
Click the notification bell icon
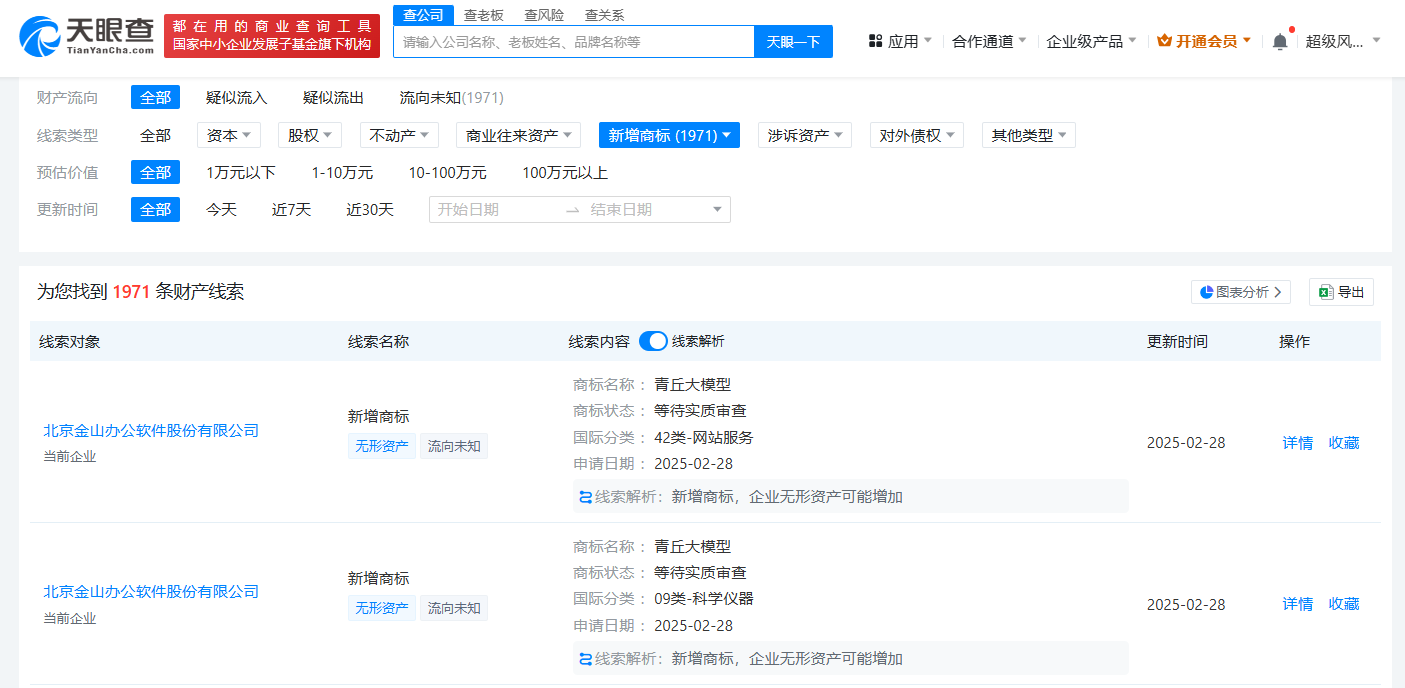pyautogui.click(x=1280, y=42)
